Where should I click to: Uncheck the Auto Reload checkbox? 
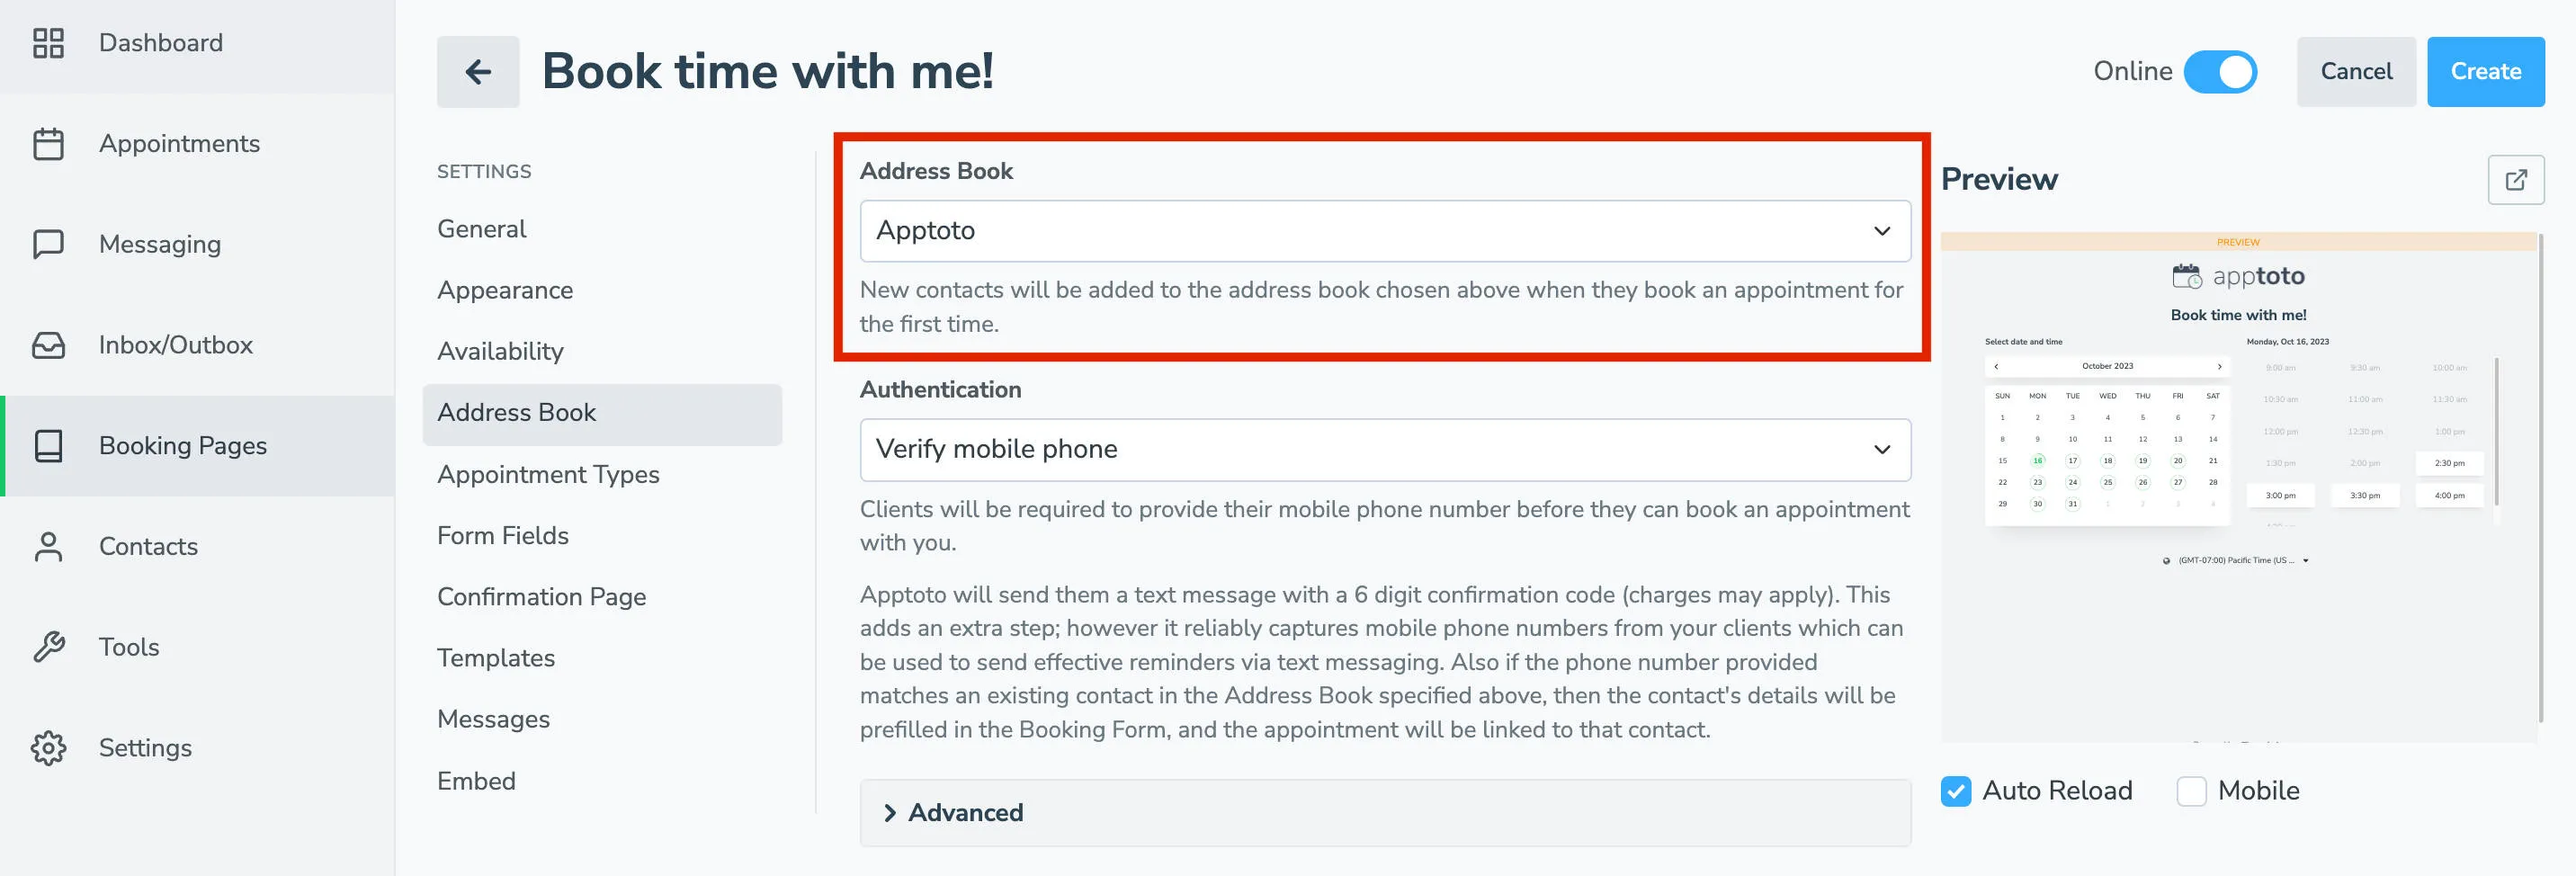click(1956, 791)
